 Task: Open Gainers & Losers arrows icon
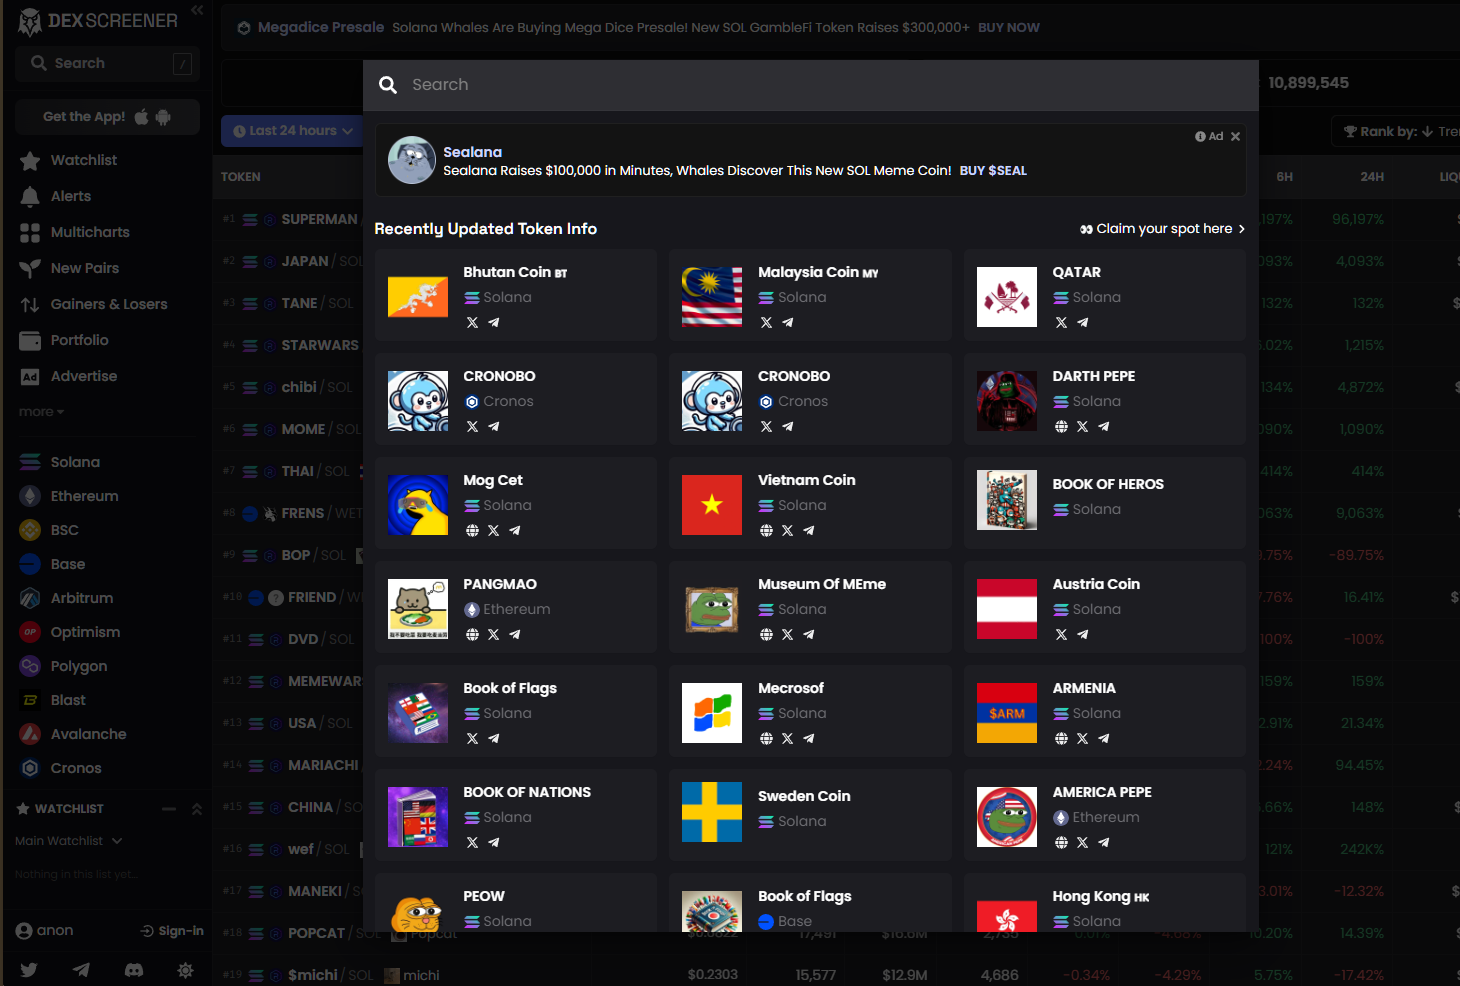(30, 304)
